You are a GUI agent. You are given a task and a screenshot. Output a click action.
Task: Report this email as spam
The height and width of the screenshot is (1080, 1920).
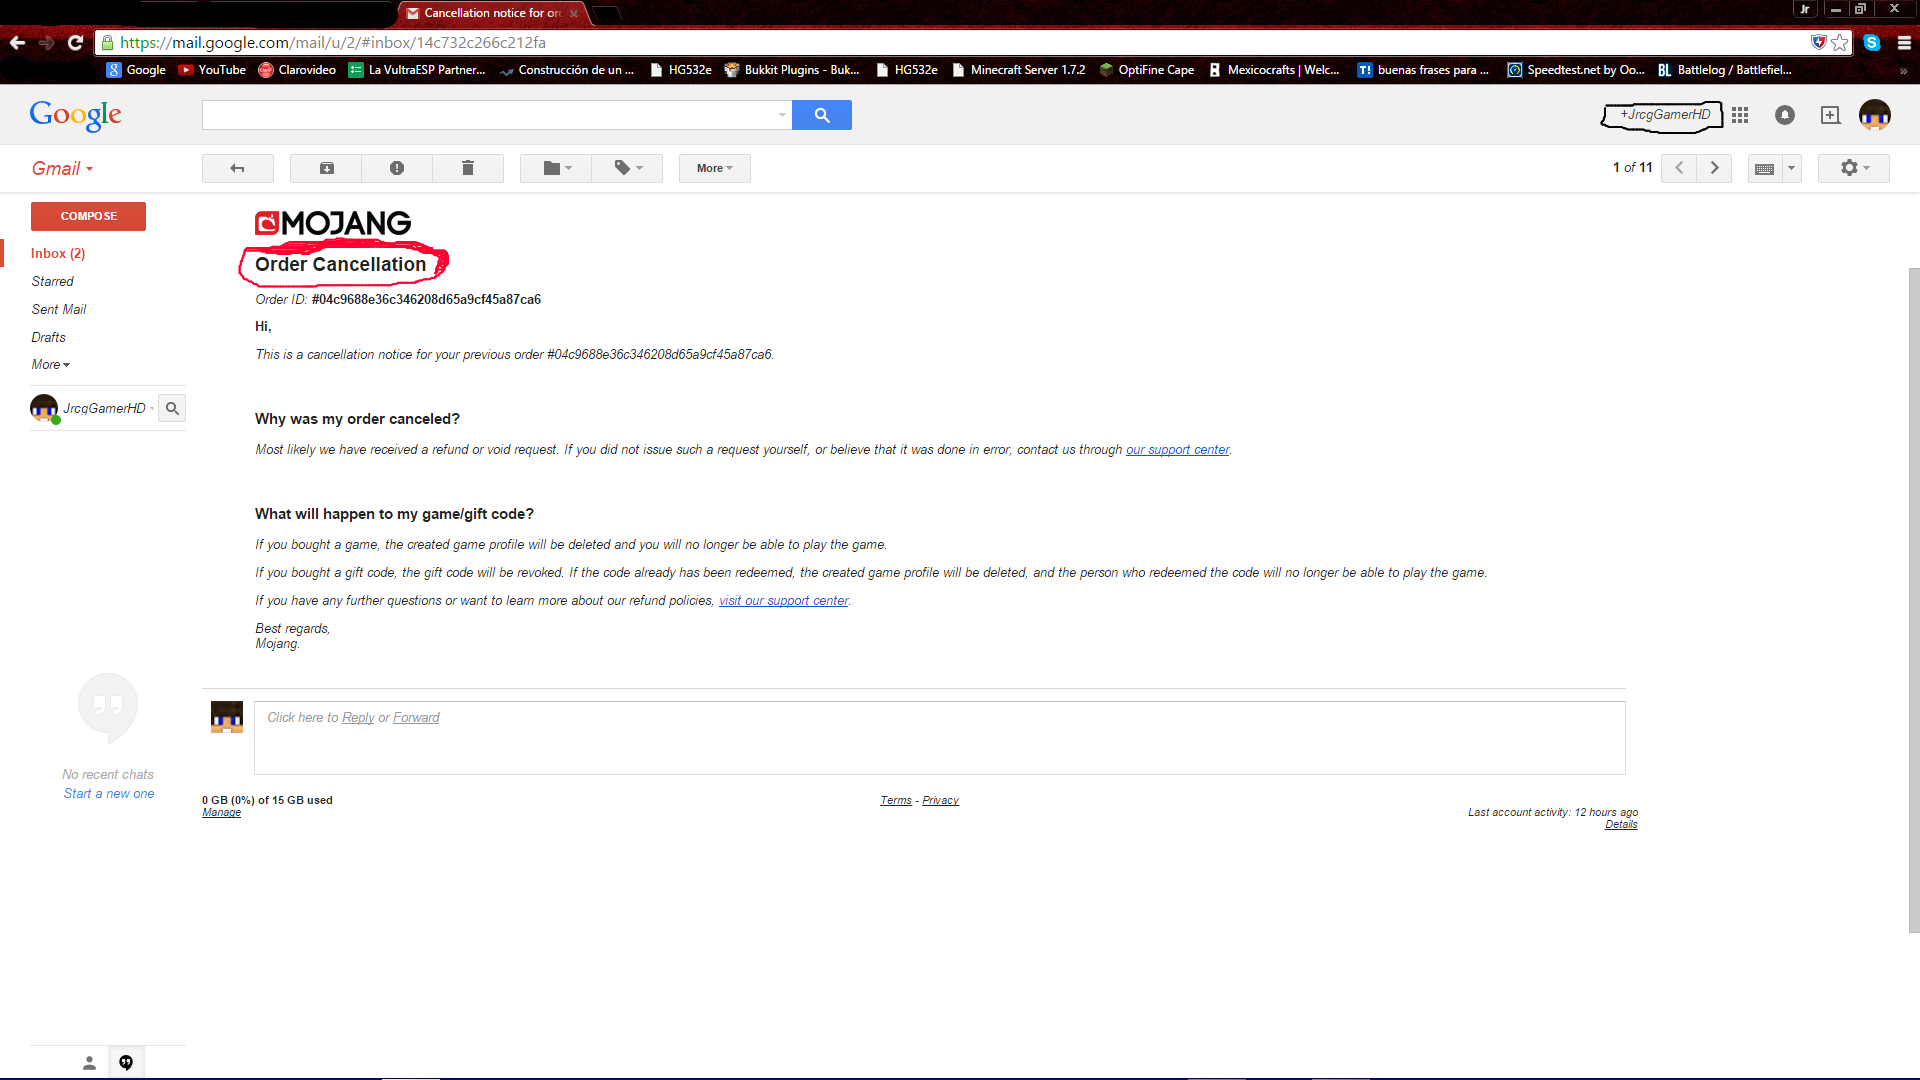(x=397, y=168)
